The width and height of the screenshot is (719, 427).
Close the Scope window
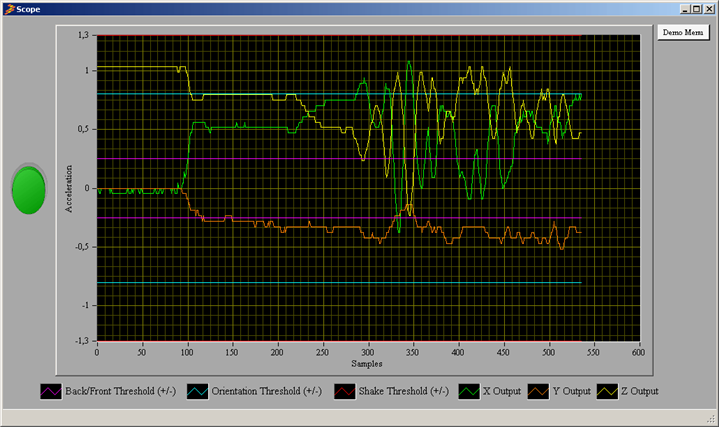(709, 9)
